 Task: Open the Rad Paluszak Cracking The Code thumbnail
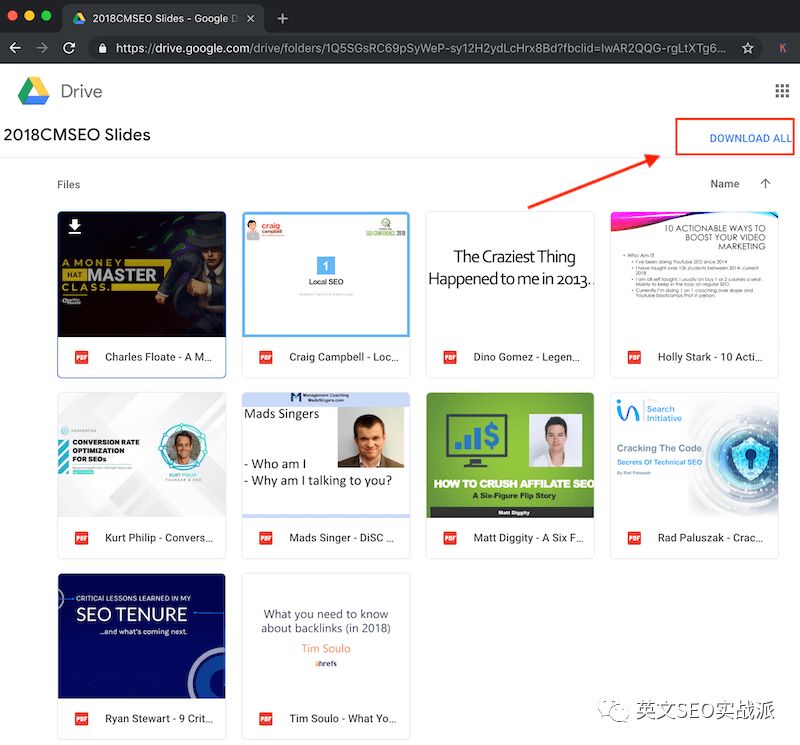[x=694, y=455]
